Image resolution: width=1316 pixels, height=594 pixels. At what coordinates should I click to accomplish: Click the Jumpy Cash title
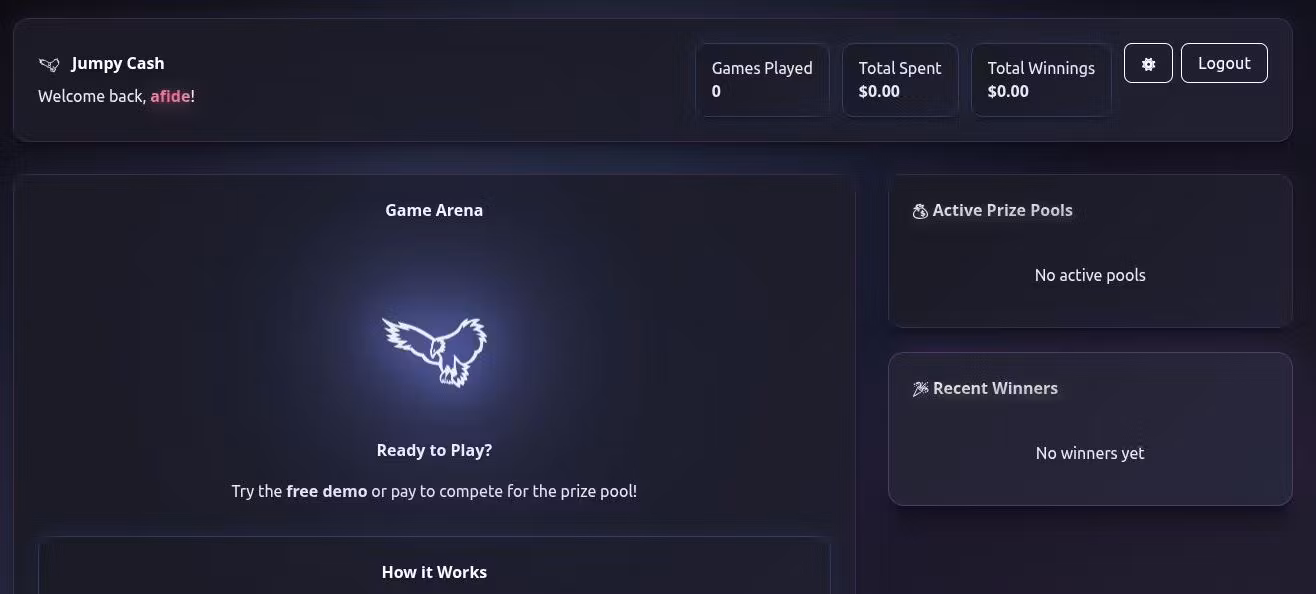click(118, 63)
